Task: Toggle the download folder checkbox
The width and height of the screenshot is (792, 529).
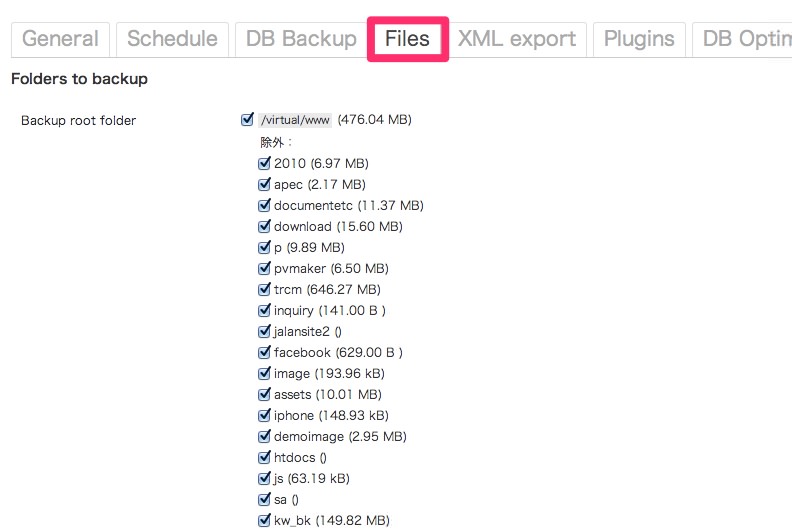Action: 264,226
